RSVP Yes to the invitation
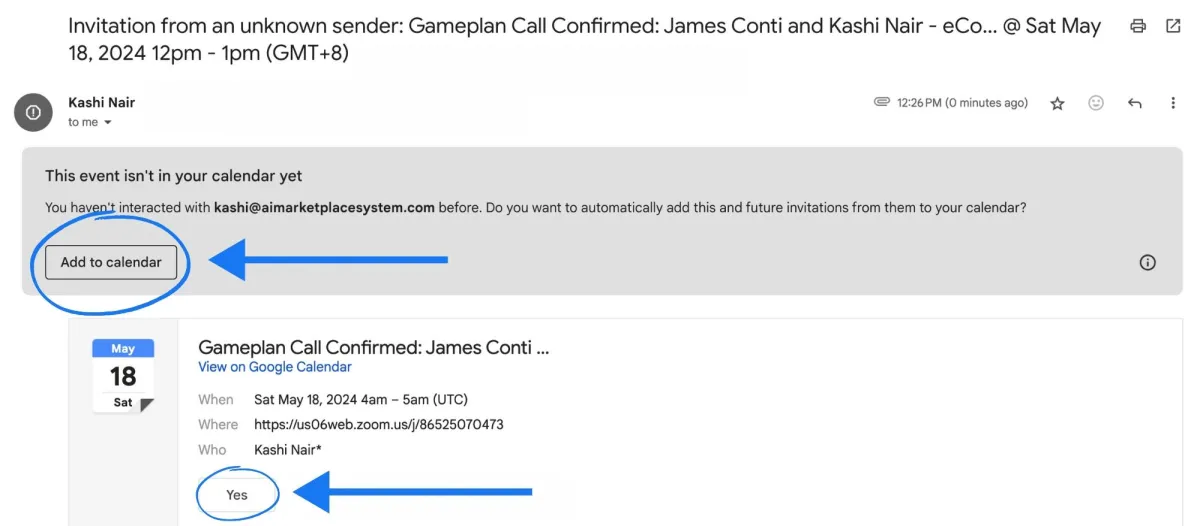This screenshot has height=526, width=1200. click(237, 495)
